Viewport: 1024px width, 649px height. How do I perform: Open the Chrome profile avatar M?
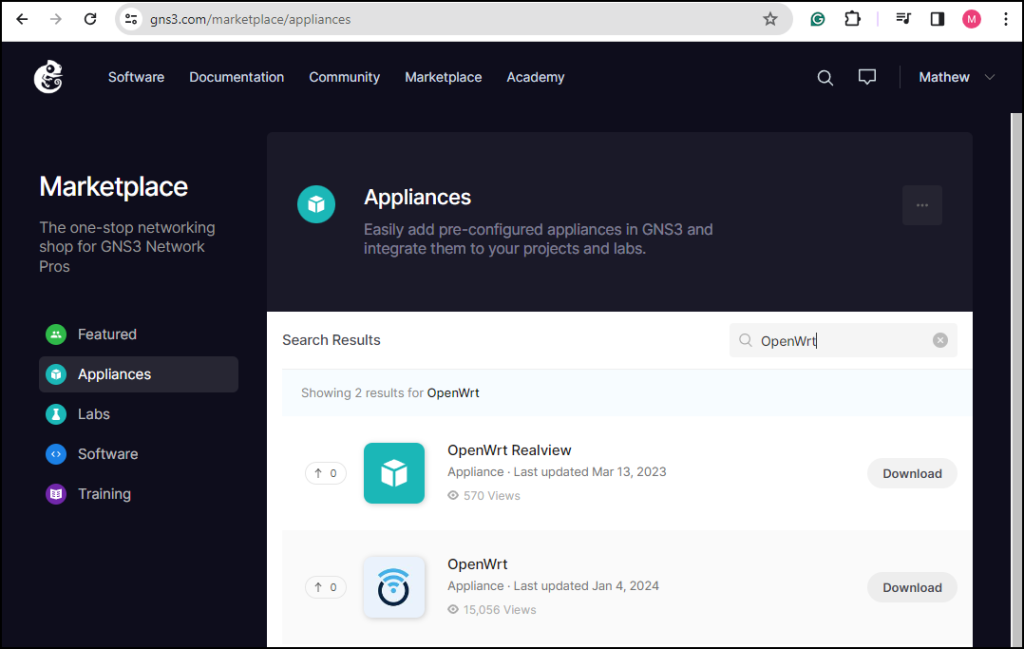point(972,20)
